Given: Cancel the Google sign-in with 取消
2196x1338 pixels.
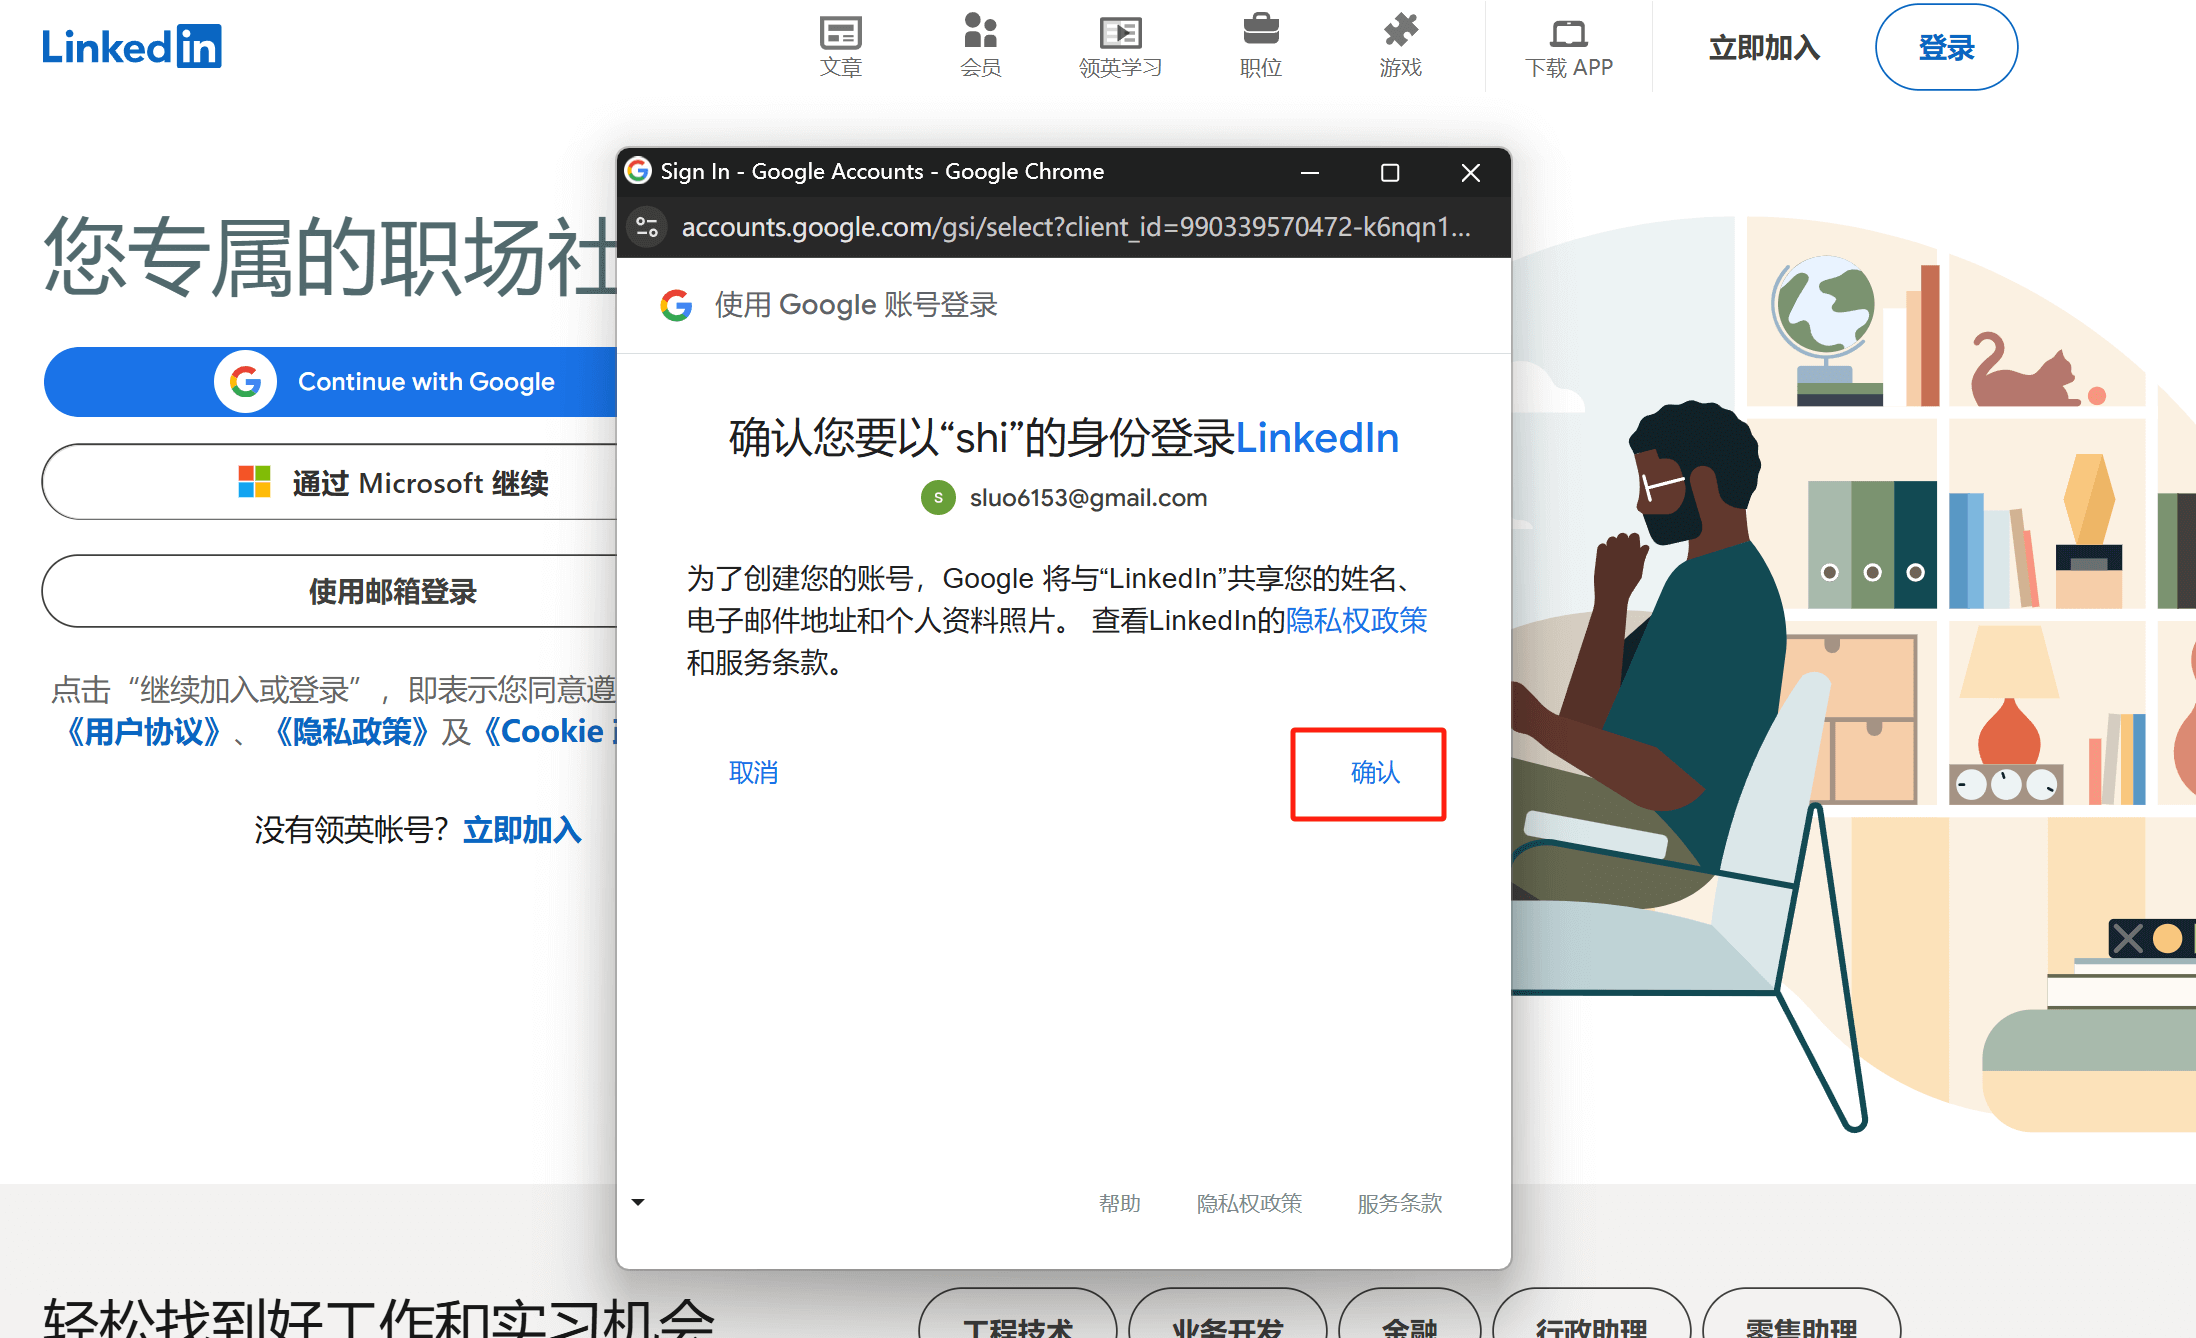Looking at the screenshot, I should pos(753,772).
